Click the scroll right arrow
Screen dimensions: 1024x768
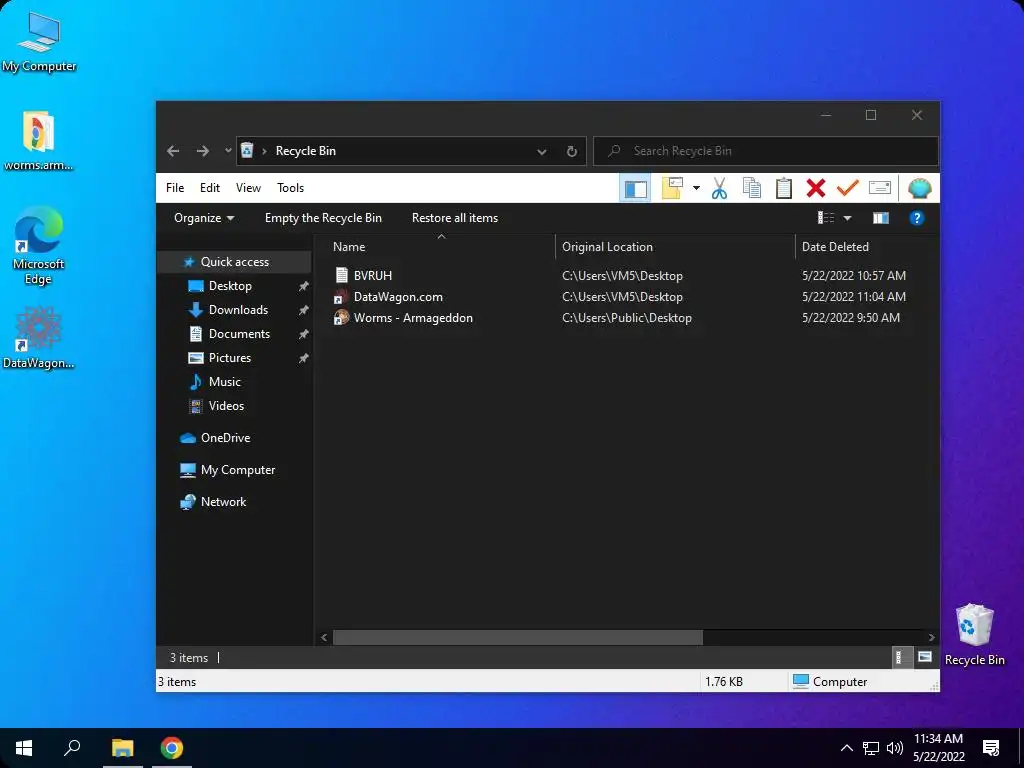tap(931, 637)
